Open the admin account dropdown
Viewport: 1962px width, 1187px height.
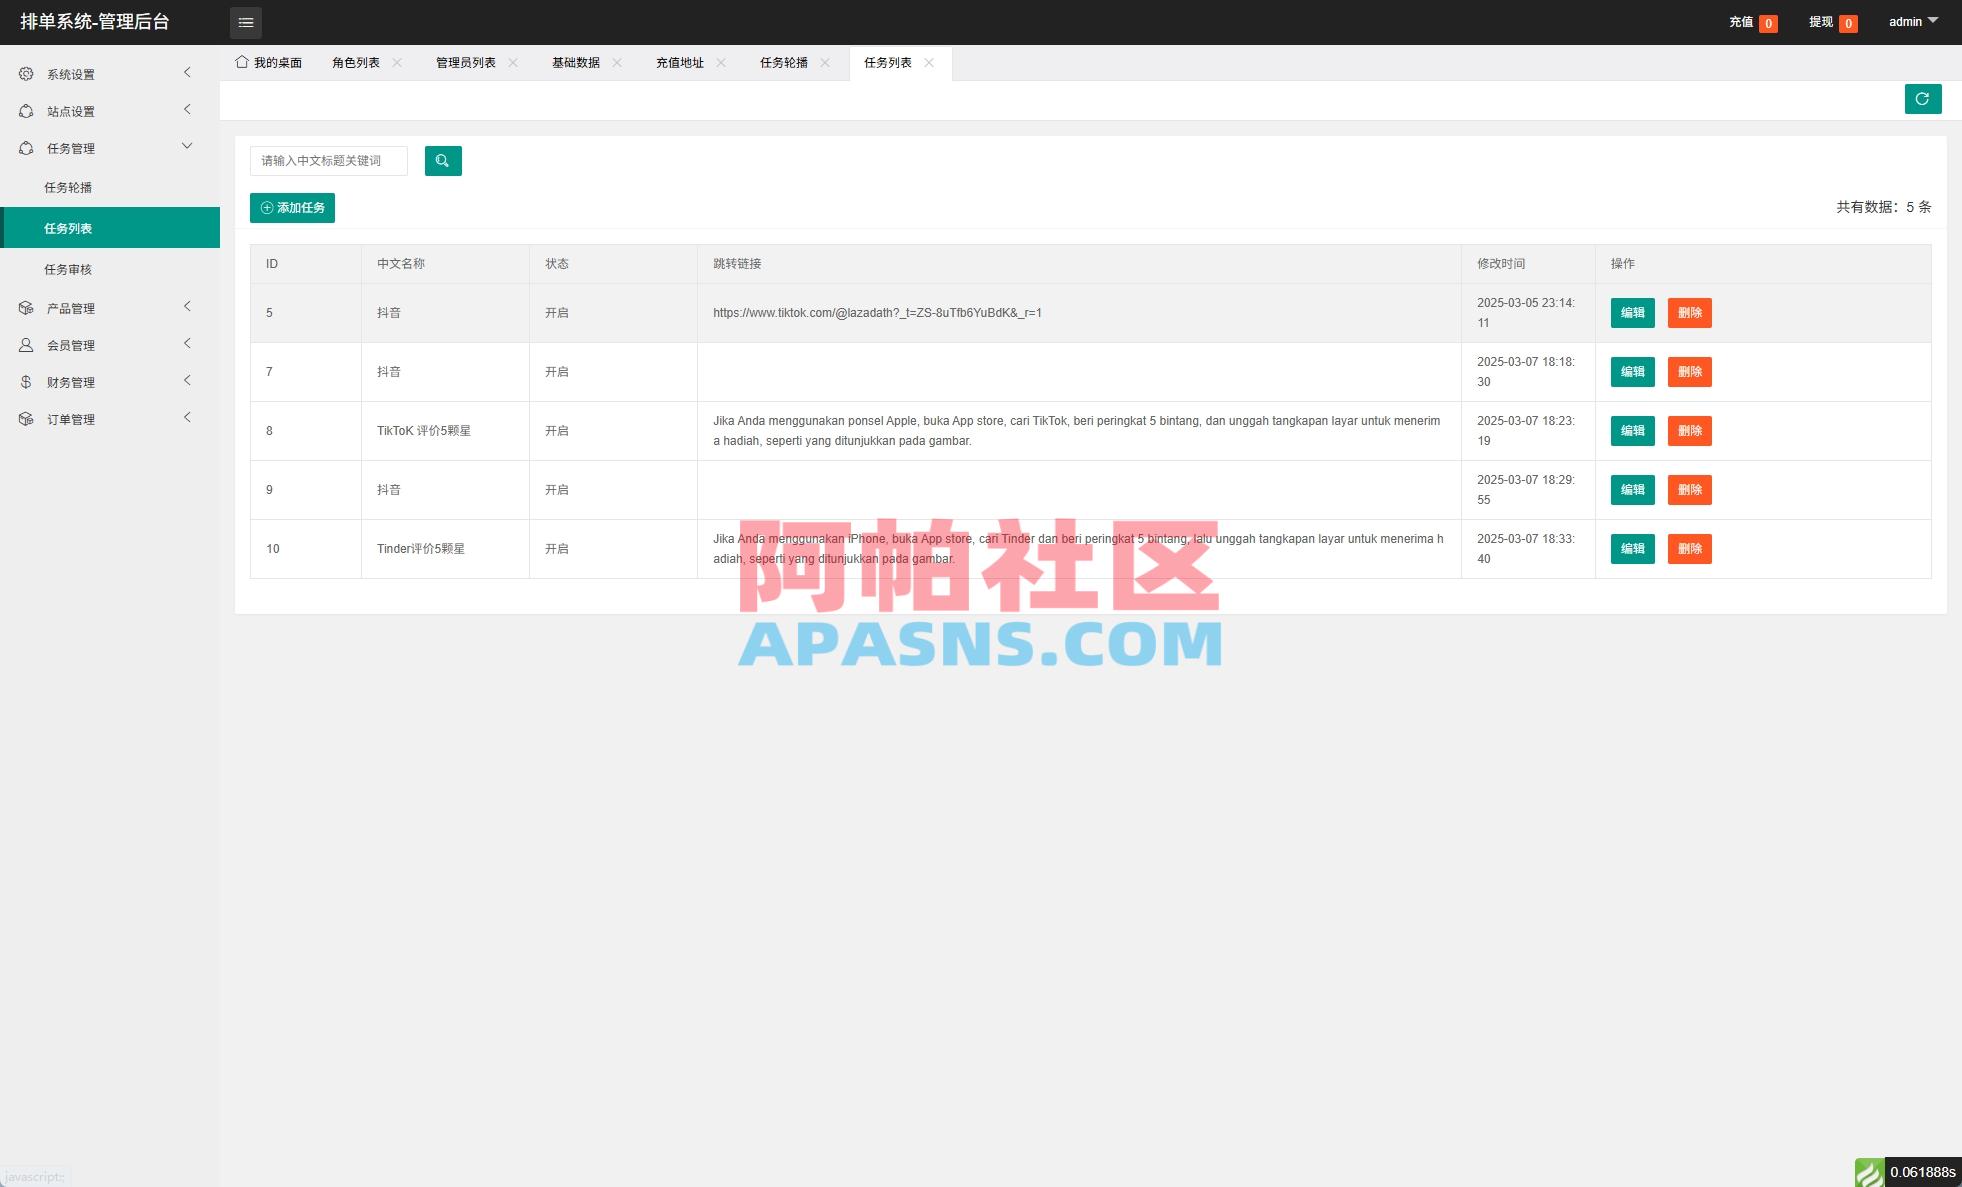tap(1911, 21)
